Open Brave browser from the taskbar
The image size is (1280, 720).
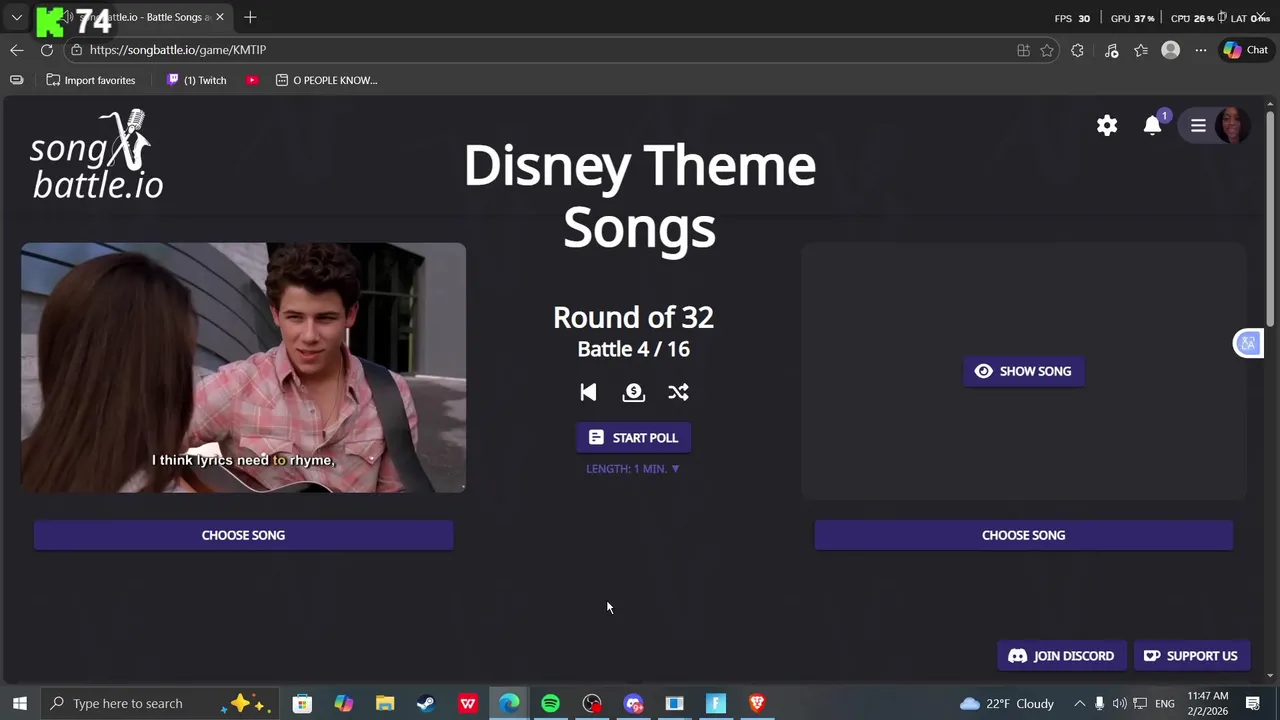pyautogui.click(x=757, y=703)
